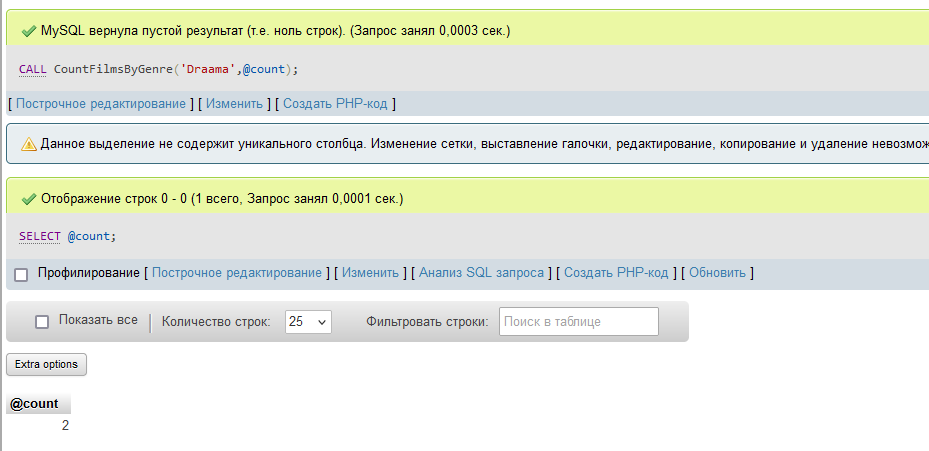Select the result cell containing value 2
This screenshot has width=929, height=451.
click(64, 426)
